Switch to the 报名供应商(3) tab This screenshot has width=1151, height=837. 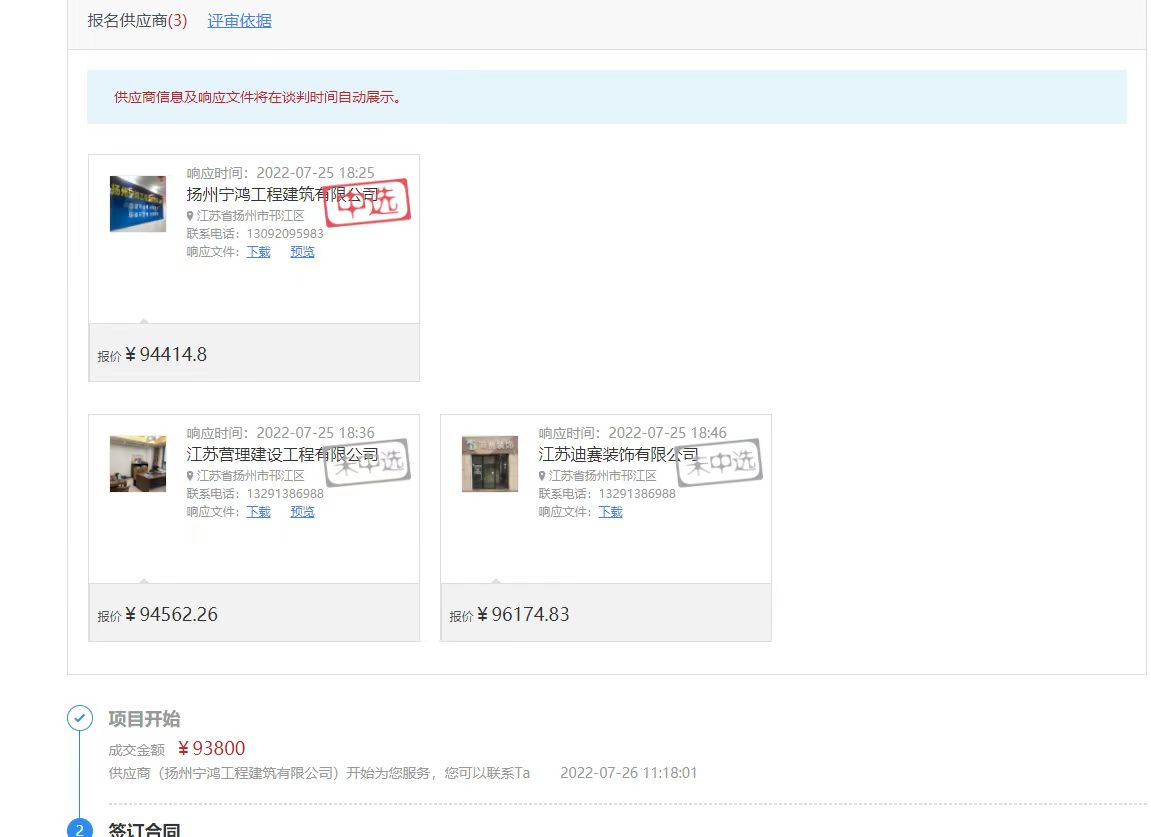[137, 21]
